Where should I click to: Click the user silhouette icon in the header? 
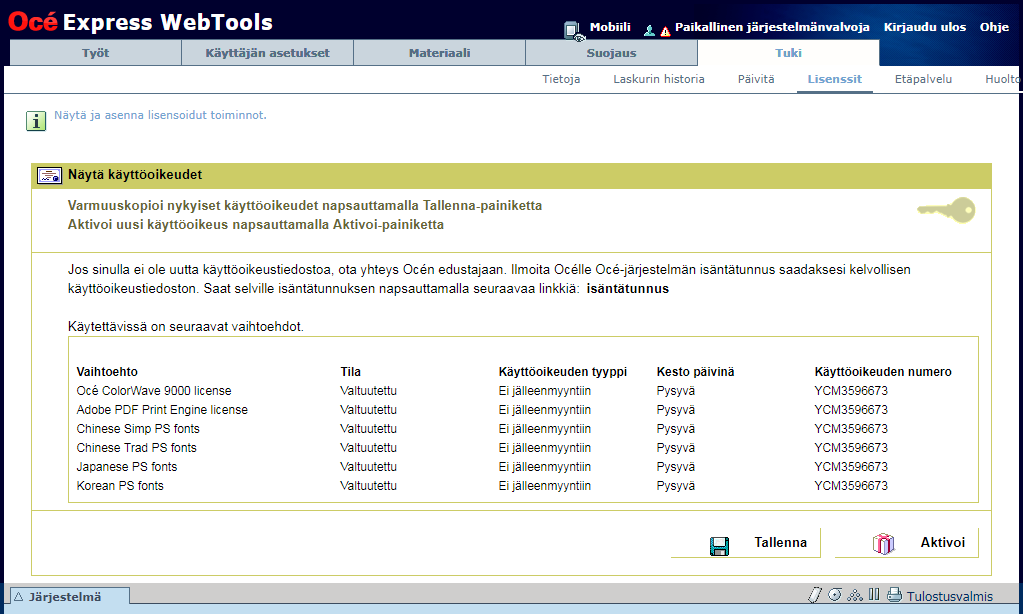(x=649, y=30)
